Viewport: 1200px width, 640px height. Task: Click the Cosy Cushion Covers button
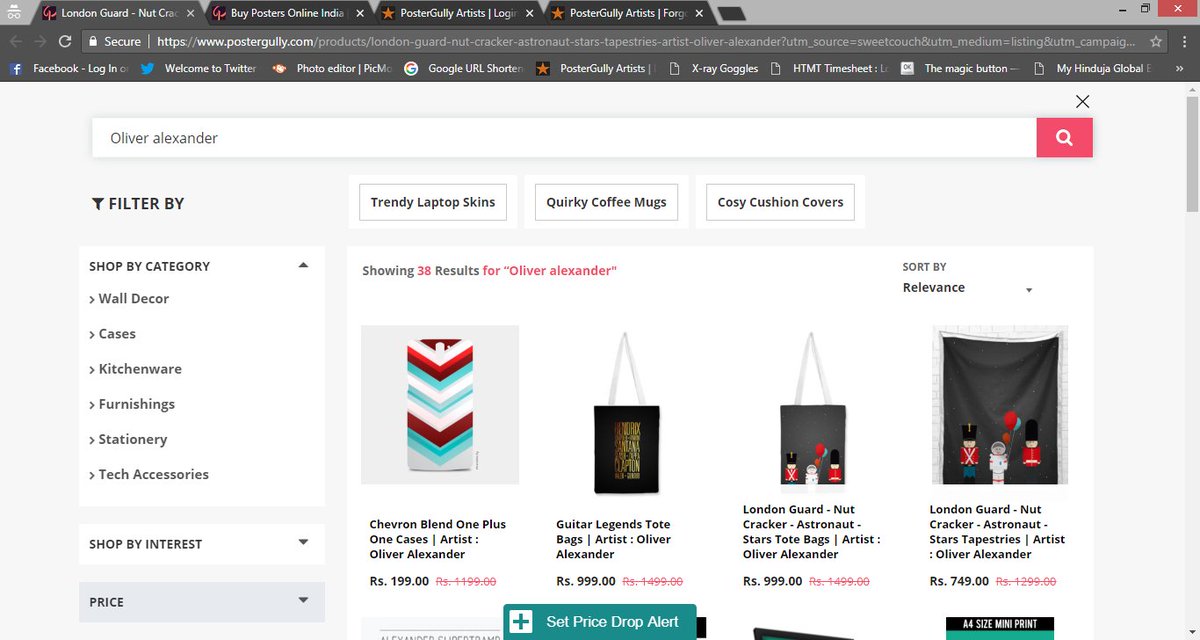pyautogui.click(x=780, y=202)
